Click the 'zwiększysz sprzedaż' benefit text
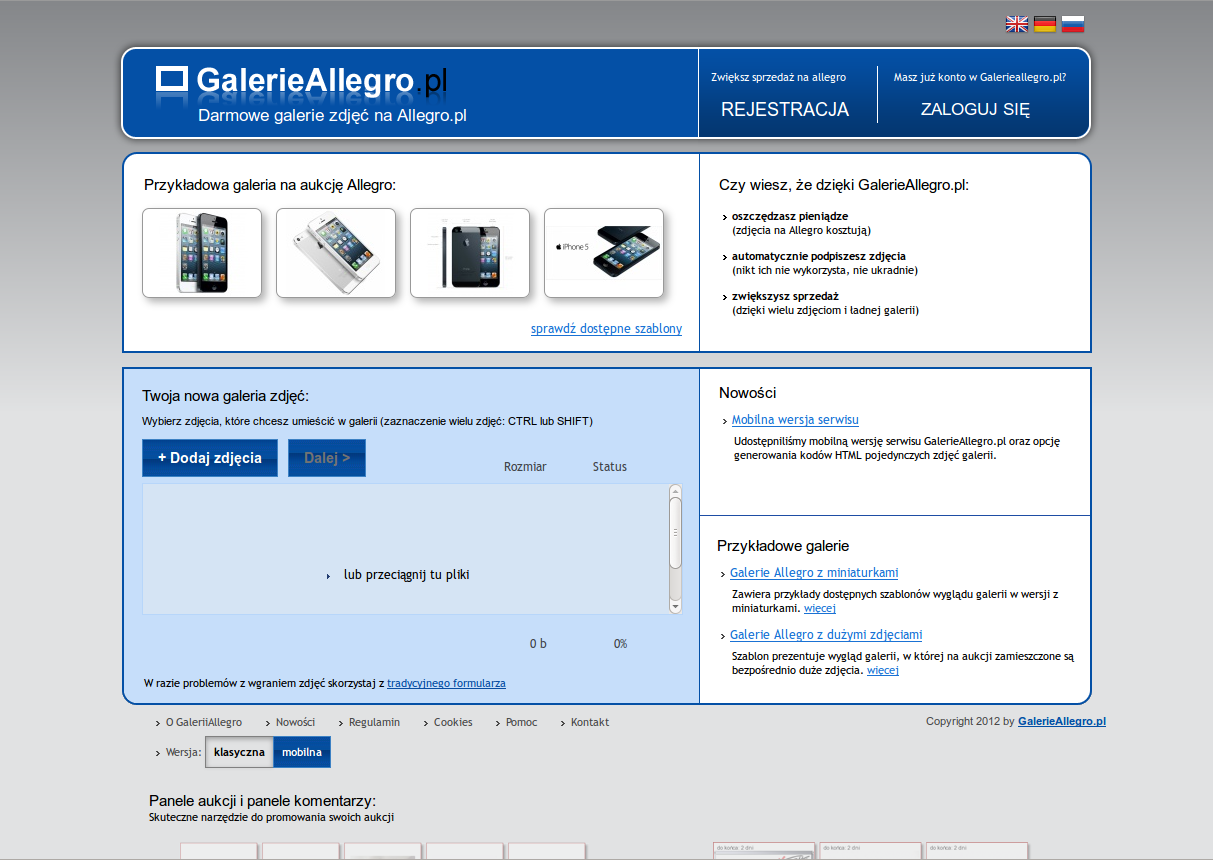The width and height of the screenshot is (1213, 860). (x=785, y=296)
